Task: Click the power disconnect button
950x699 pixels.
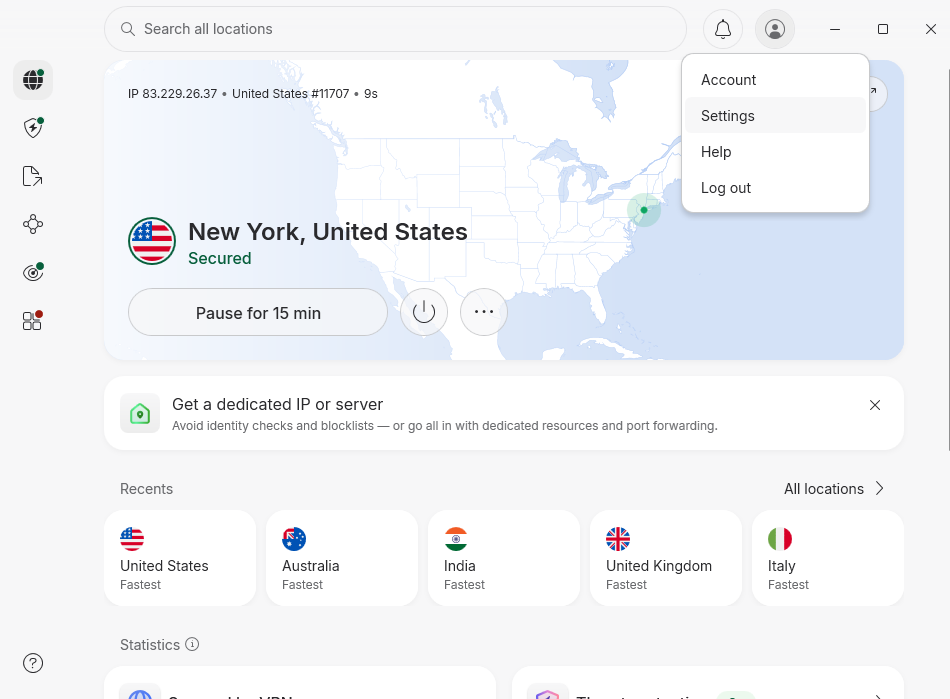Action: point(424,312)
